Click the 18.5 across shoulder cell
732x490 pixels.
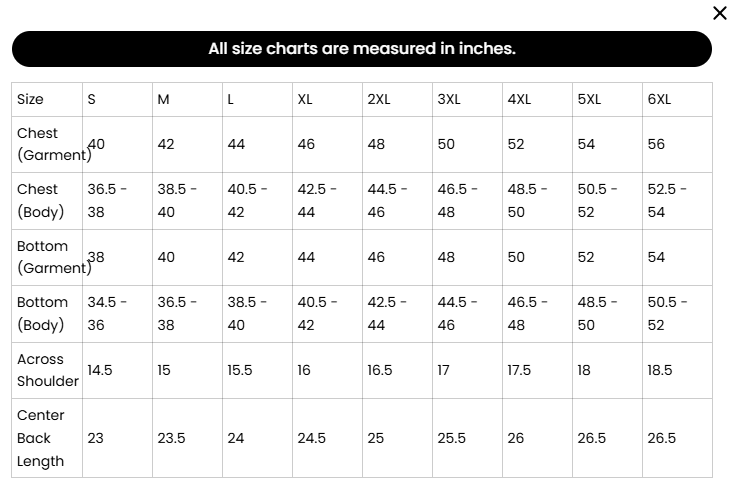677,370
